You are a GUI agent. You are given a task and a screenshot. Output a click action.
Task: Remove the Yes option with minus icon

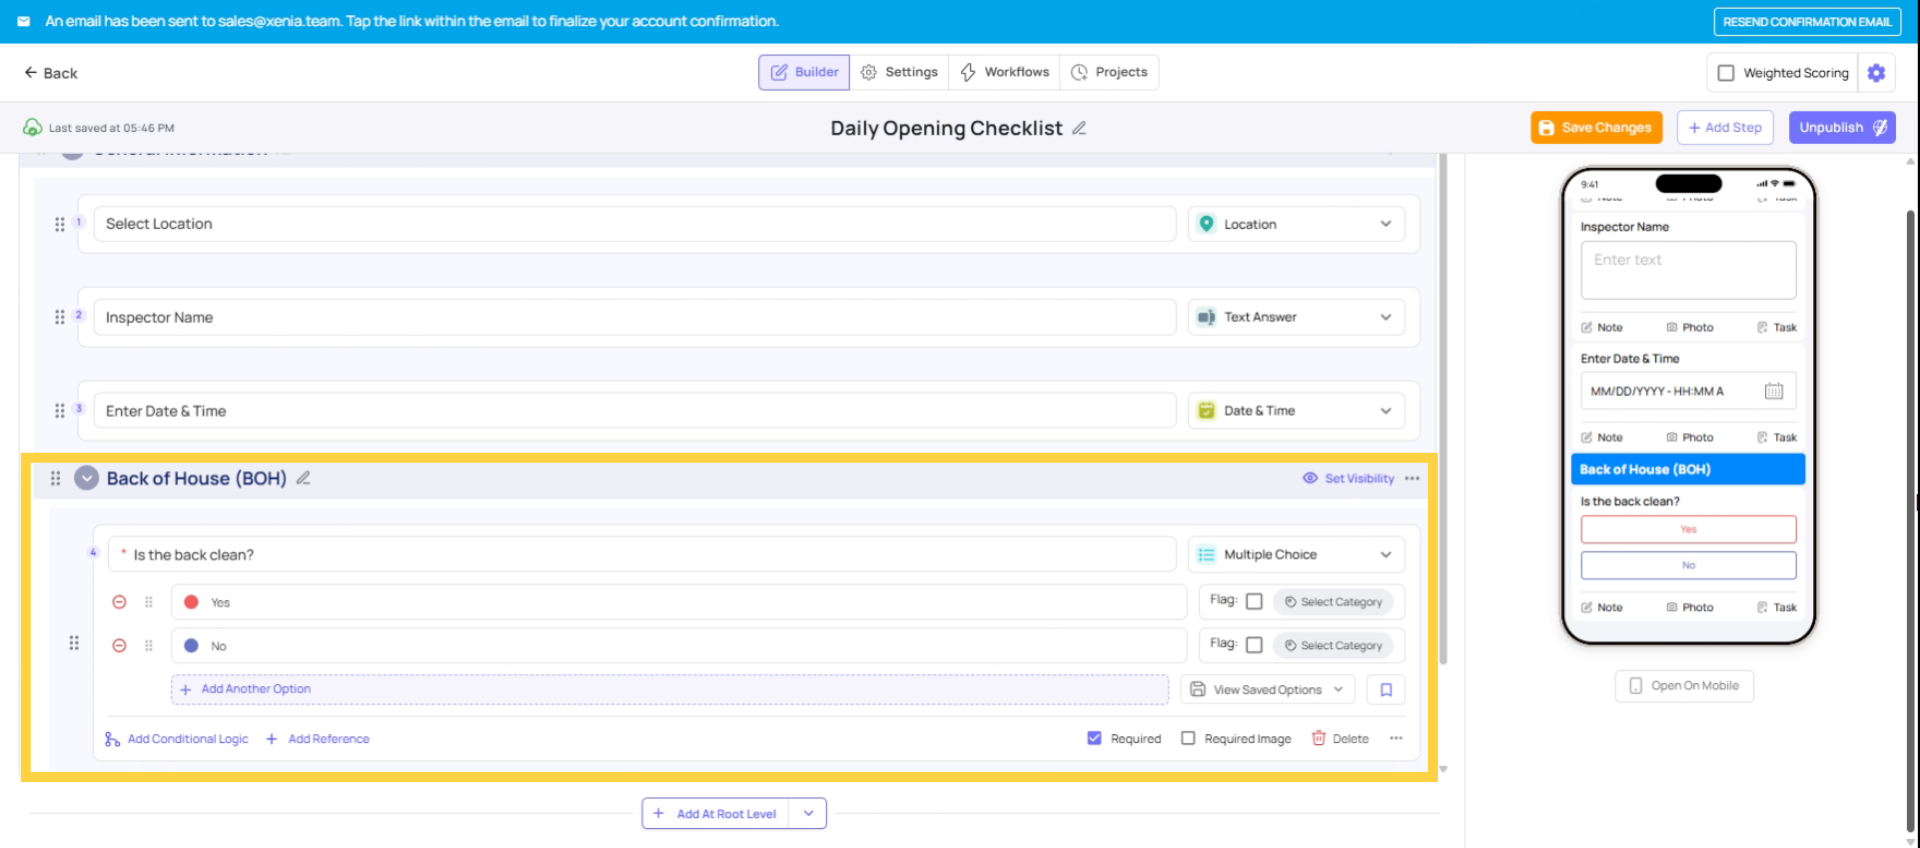tap(119, 602)
